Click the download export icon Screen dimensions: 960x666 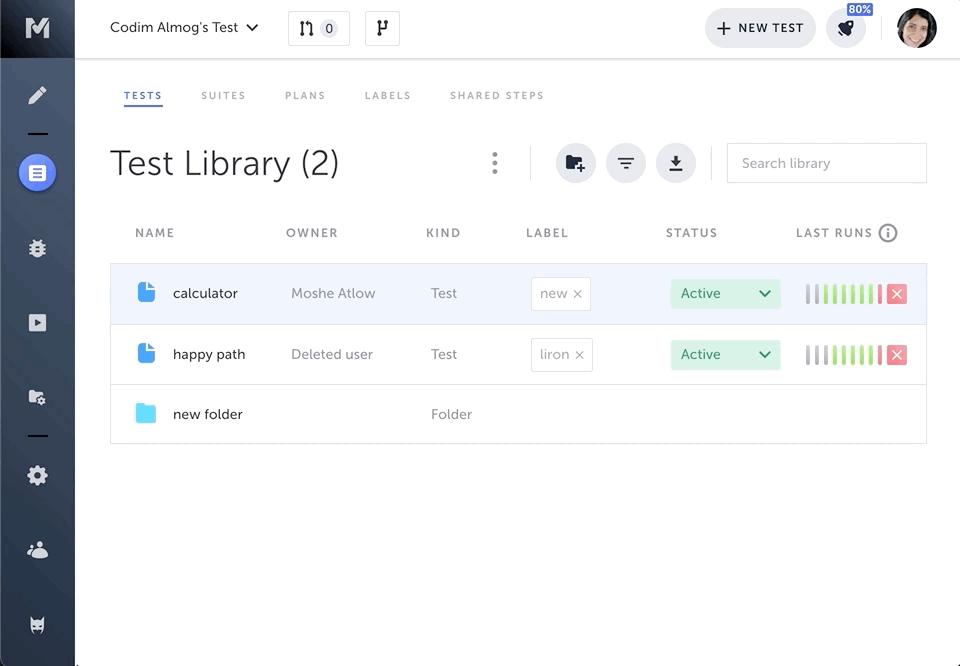point(676,163)
